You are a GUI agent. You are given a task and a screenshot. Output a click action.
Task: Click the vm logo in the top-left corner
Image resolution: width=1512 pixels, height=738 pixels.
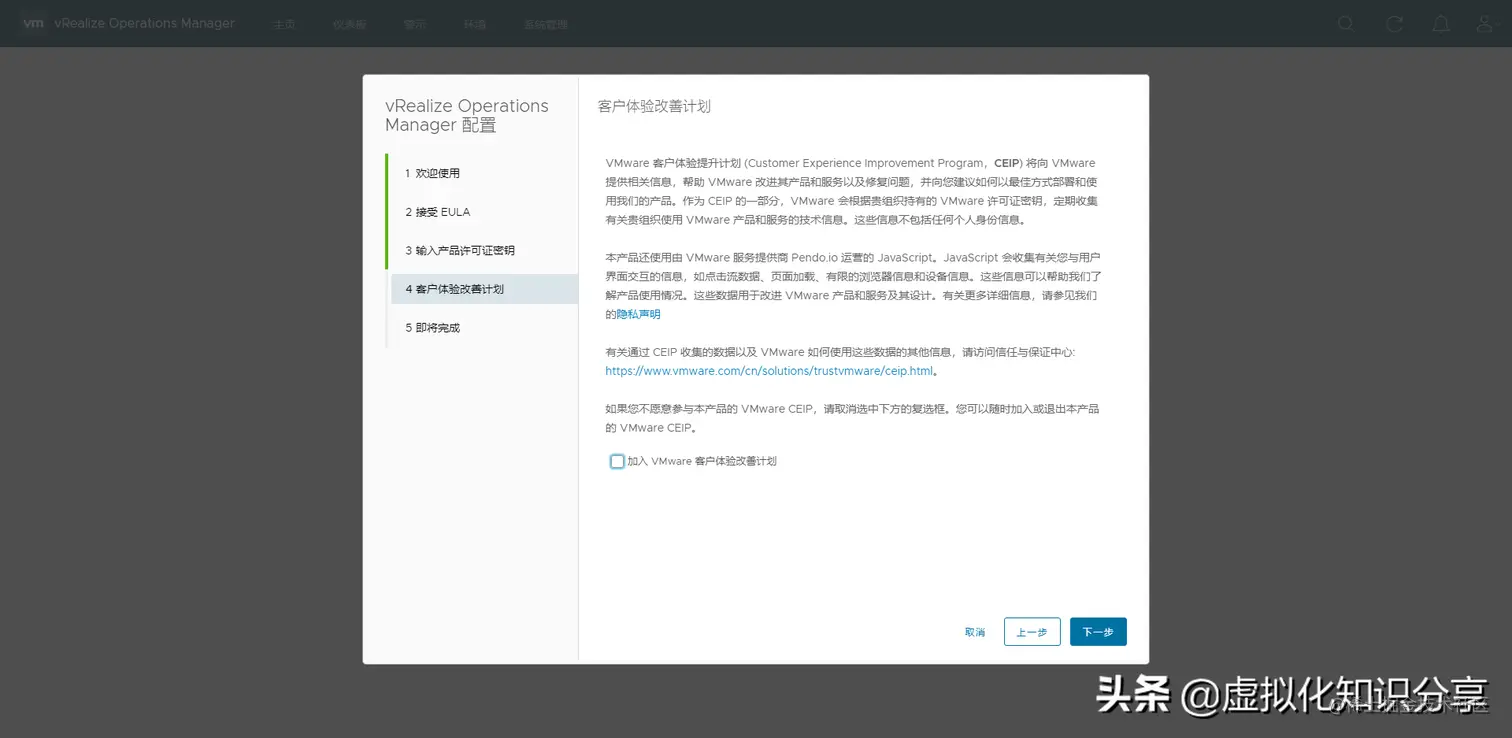33,23
